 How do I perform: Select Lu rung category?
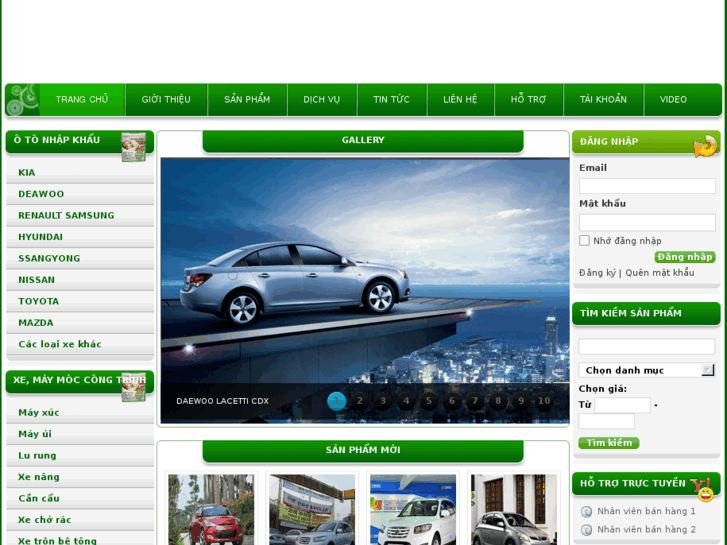[37, 455]
